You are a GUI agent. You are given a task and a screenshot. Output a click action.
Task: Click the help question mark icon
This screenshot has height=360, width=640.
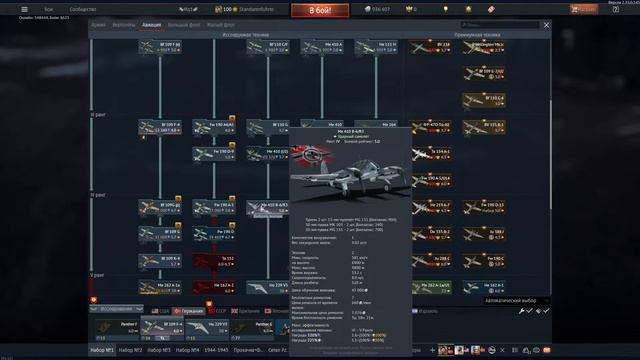(616, 9)
